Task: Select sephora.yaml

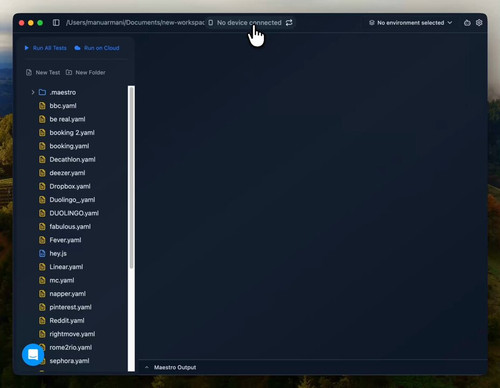Action: pos(69,361)
